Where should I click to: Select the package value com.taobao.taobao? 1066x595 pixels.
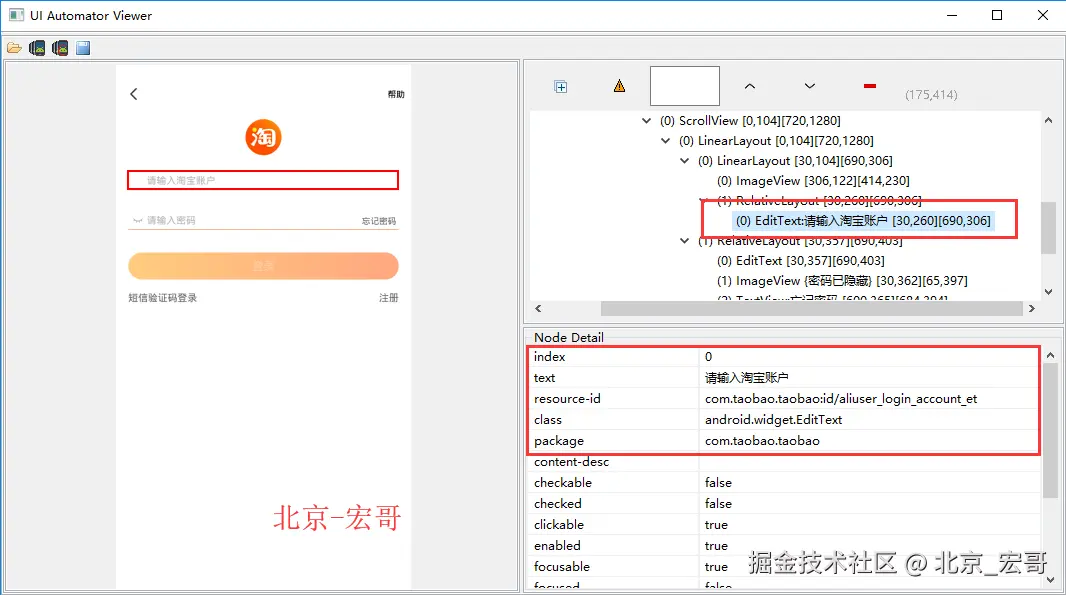pos(870,441)
